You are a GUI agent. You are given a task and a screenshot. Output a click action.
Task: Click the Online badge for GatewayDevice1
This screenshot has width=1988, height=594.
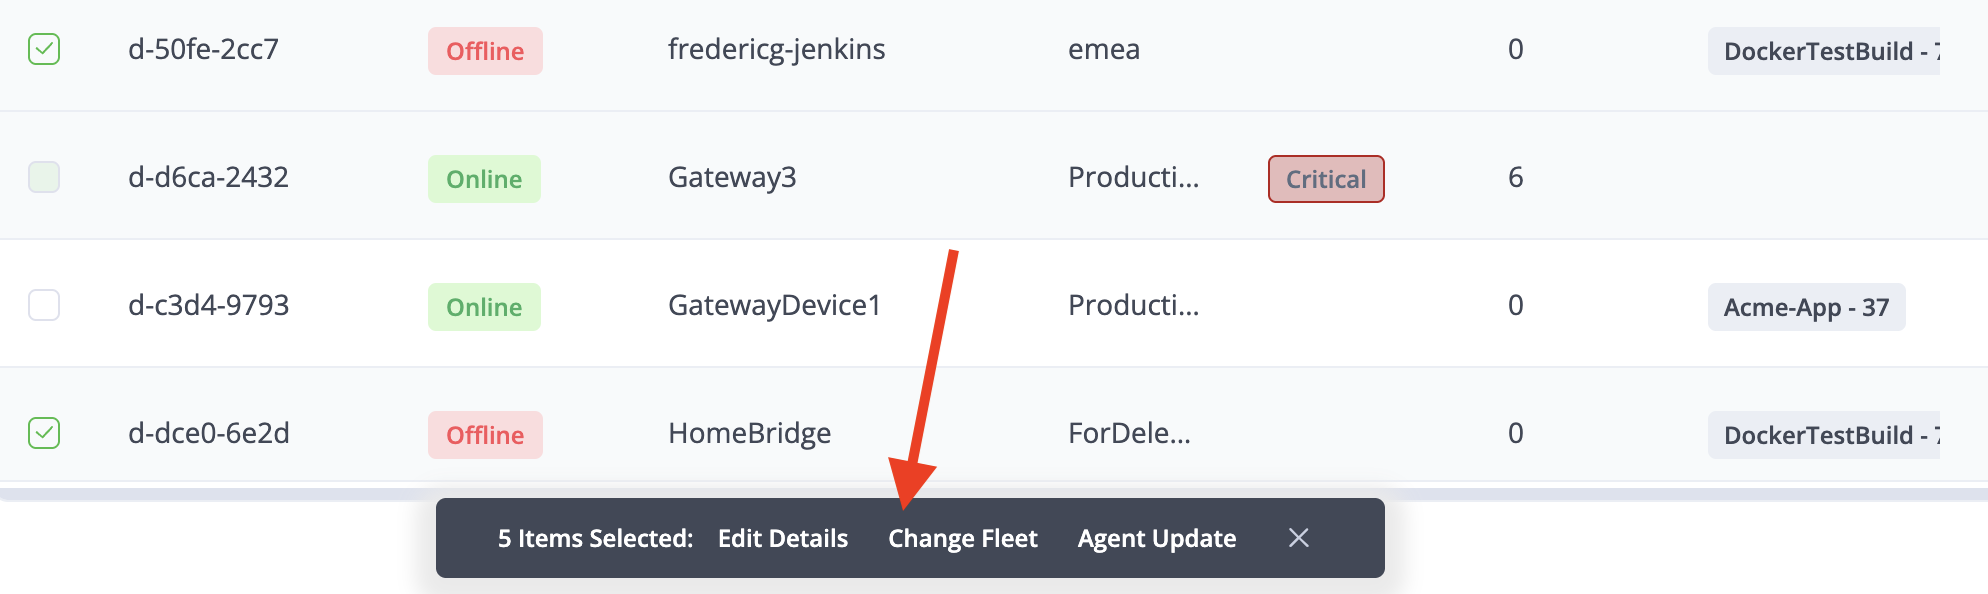[484, 307]
